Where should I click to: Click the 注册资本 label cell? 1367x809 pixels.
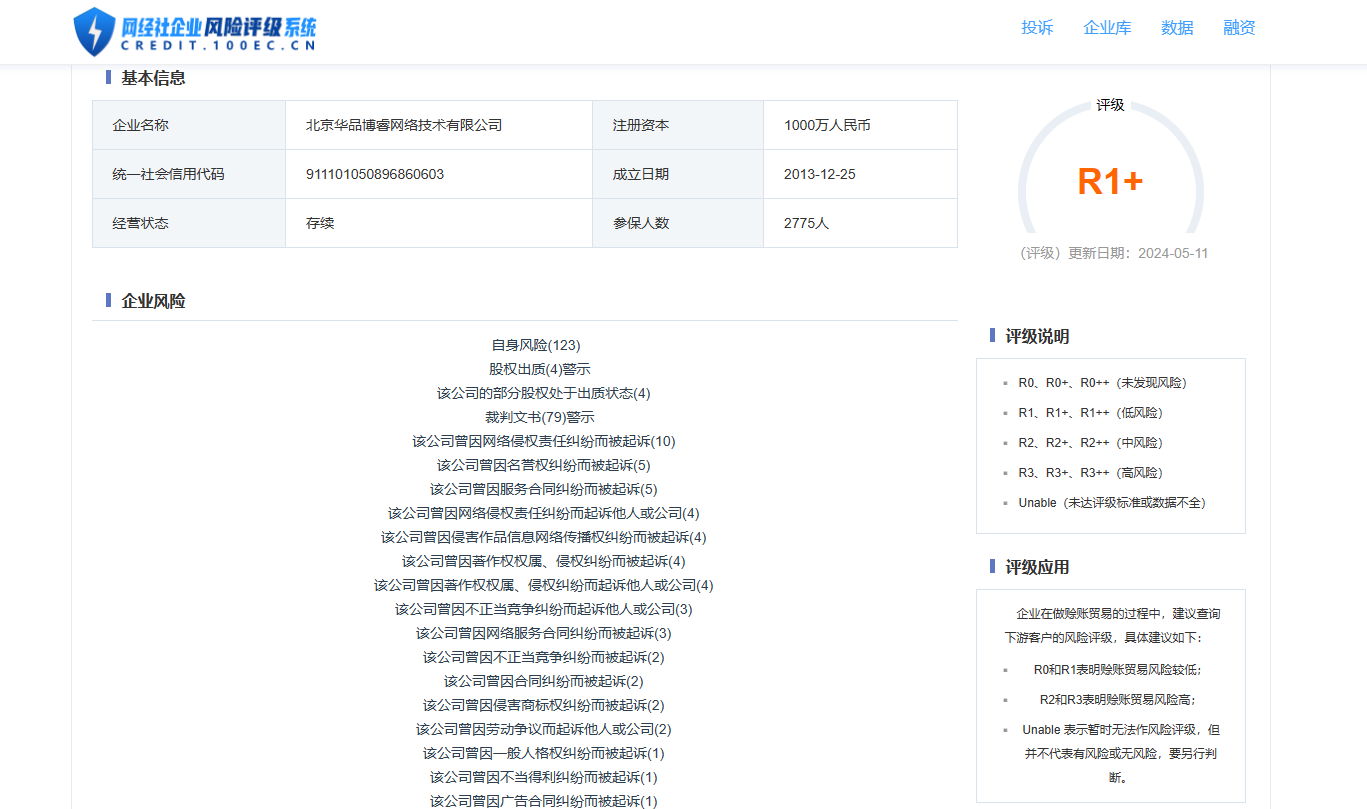tap(678, 125)
